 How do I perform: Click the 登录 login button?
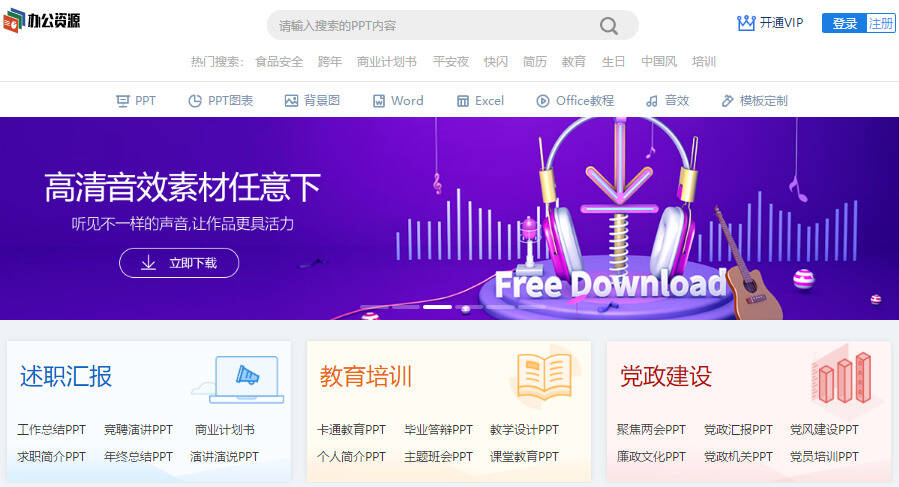(844, 24)
